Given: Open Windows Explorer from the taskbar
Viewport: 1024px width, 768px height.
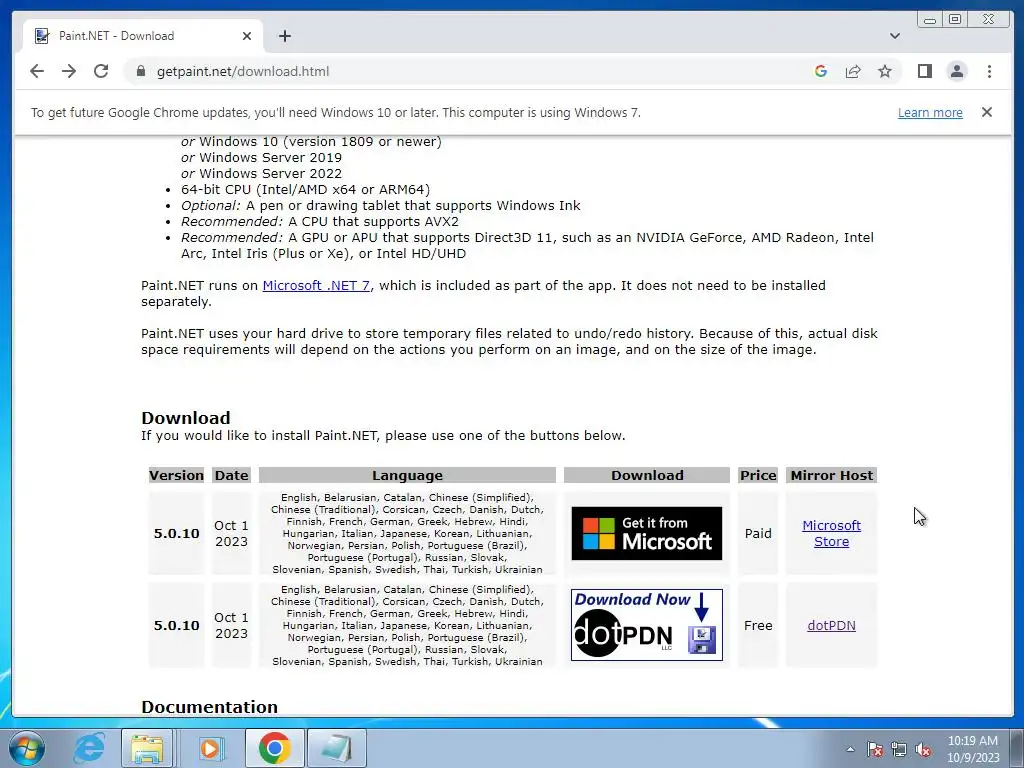Looking at the screenshot, I should click(147, 748).
